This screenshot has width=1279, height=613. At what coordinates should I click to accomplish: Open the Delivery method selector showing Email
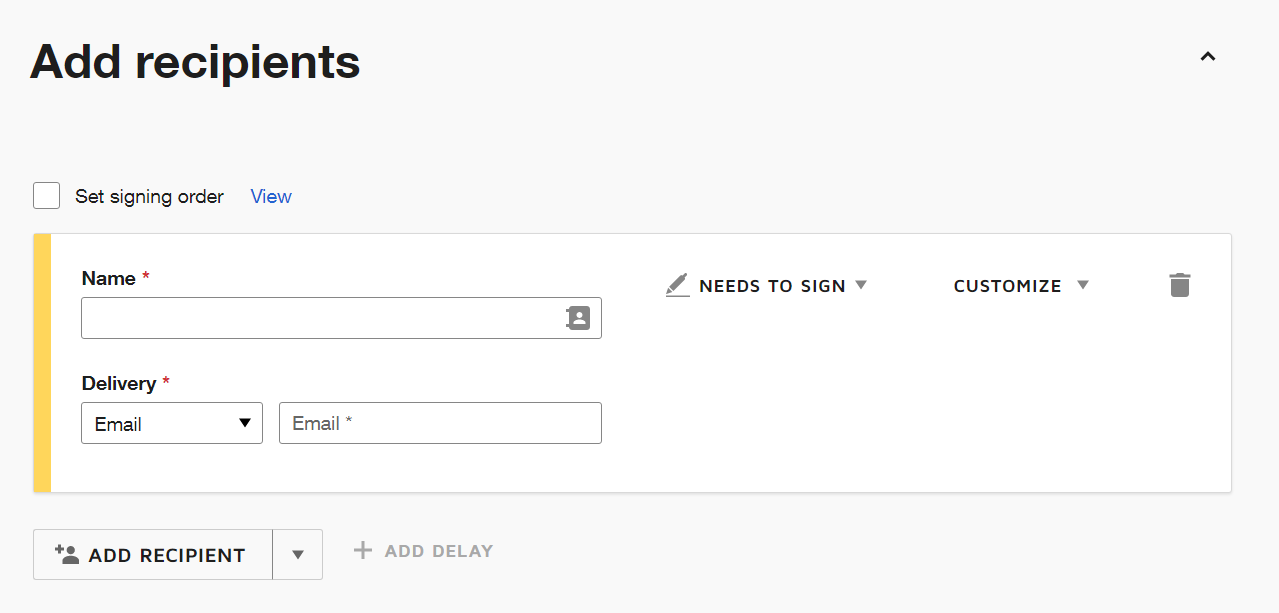(x=171, y=423)
